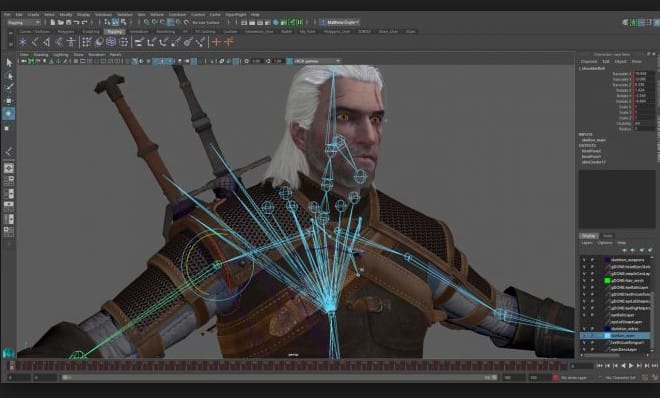Select the arrow Select tool in toolbox
Screen dimensions: 660x398
point(9,63)
